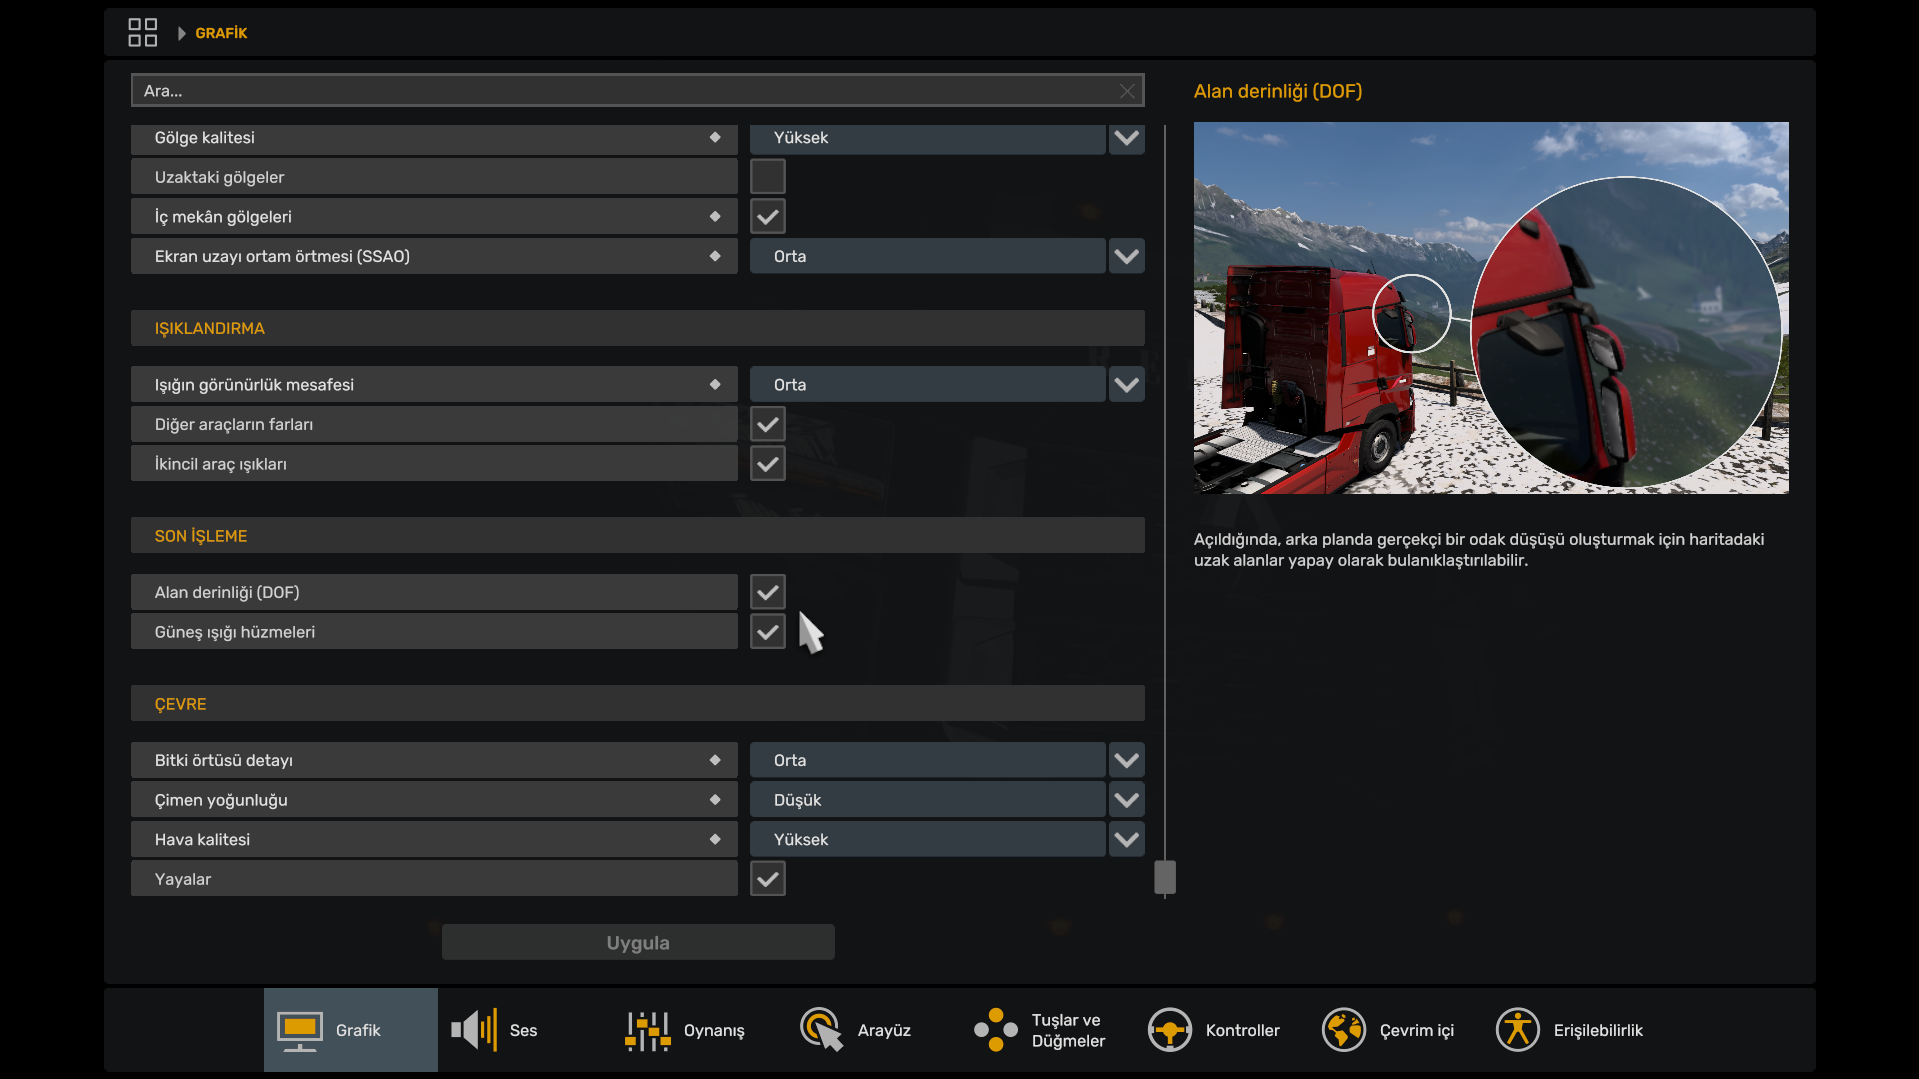1919x1079 pixels.
Task: Click the Uygula apply button
Action: click(x=638, y=942)
